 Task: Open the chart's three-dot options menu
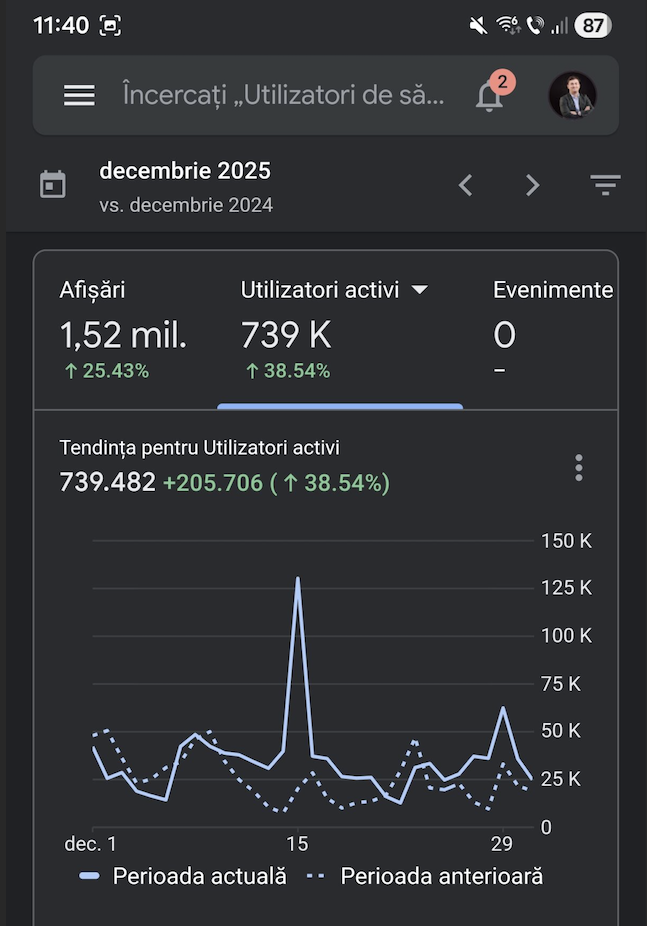(578, 468)
